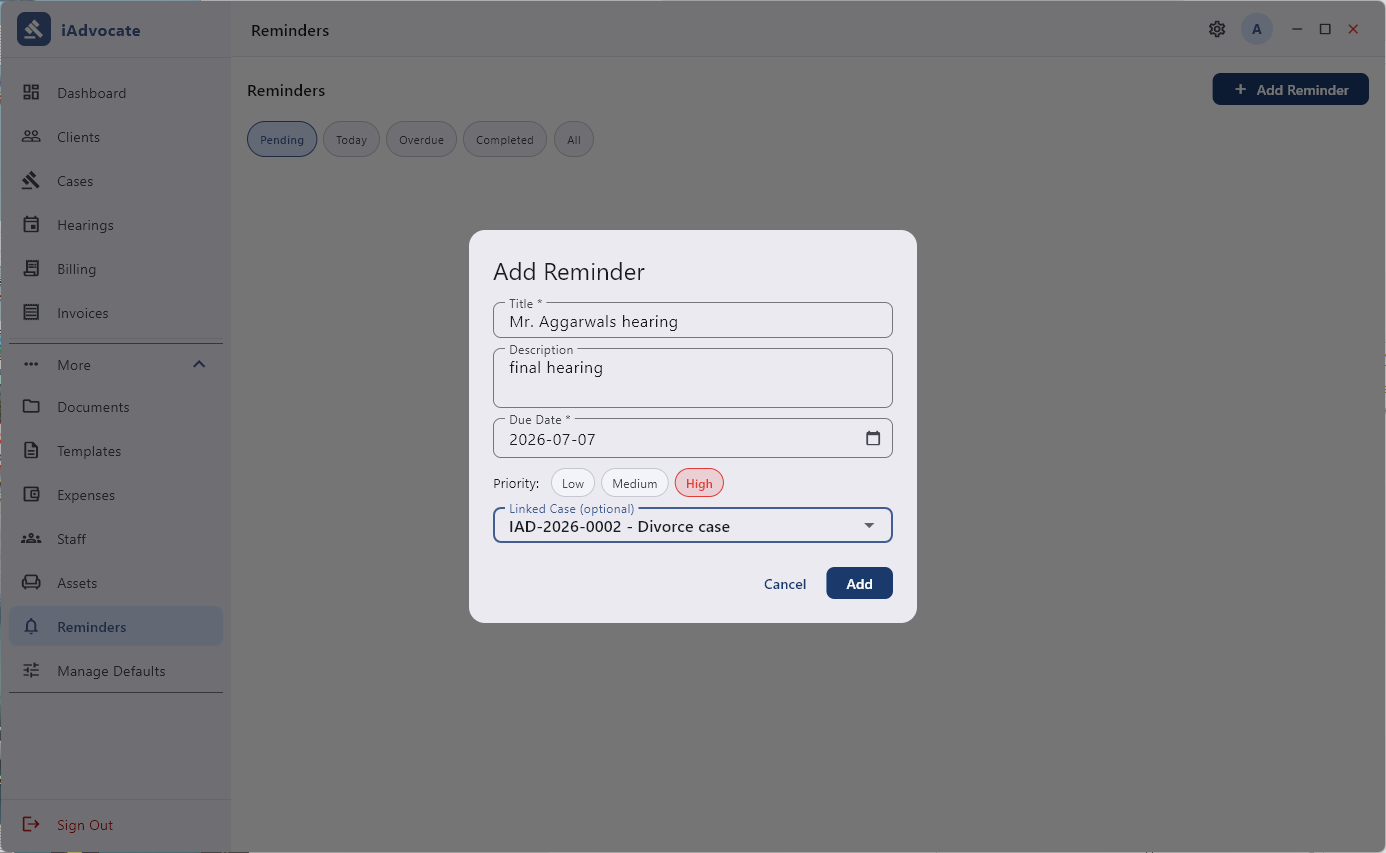The image size is (1386, 853).
Task: Set priority to Low
Action: click(573, 483)
